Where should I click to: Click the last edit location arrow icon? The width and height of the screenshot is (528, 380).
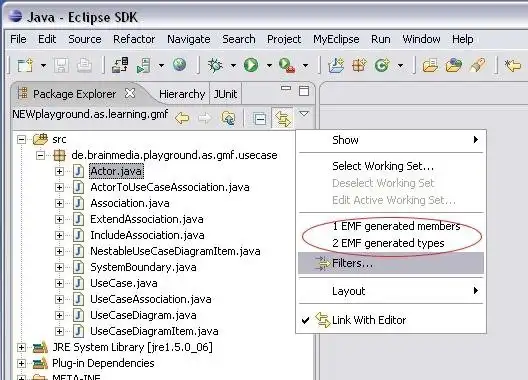pos(513,65)
